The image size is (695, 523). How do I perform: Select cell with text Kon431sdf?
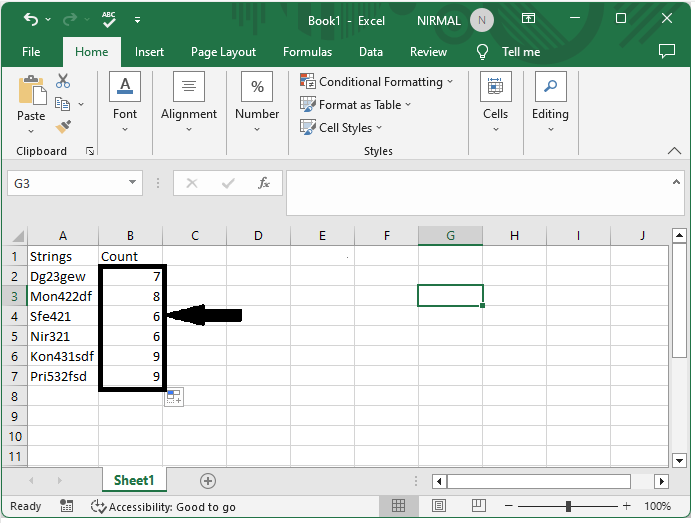(x=63, y=356)
